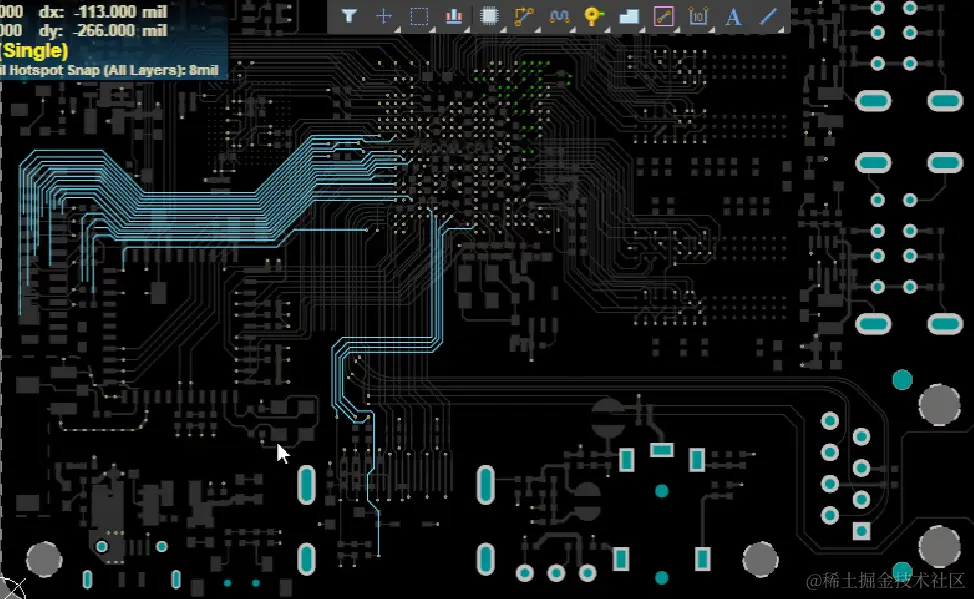Select the Place Polygon Pour tool

pyautogui.click(x=629, y=16)
